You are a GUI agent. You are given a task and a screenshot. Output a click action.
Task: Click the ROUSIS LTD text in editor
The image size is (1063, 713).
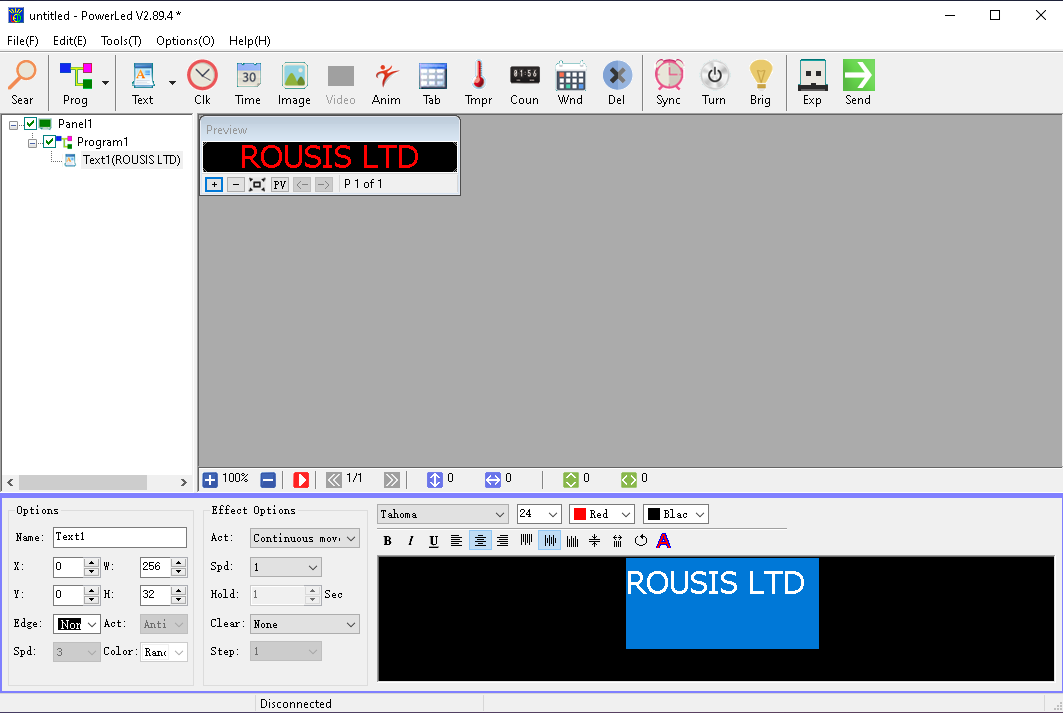[715, 583]
